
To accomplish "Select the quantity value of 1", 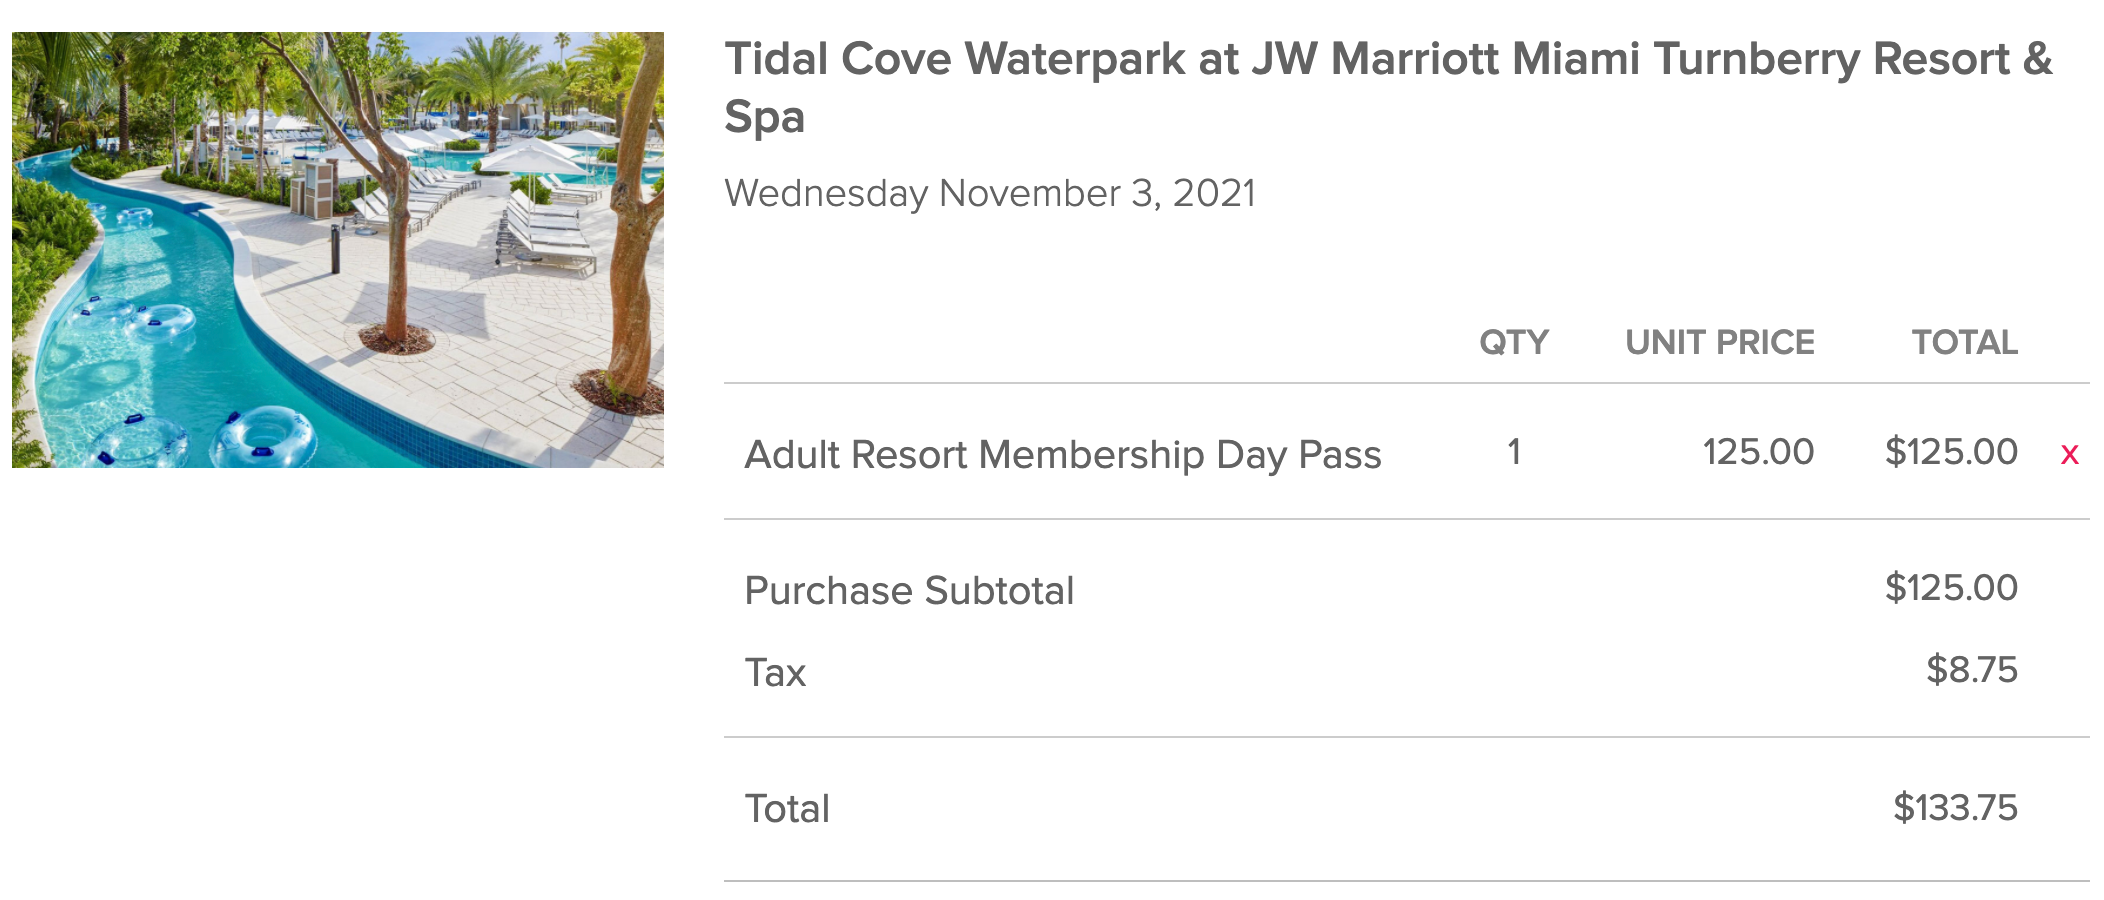I will [x=1513, y=452].
